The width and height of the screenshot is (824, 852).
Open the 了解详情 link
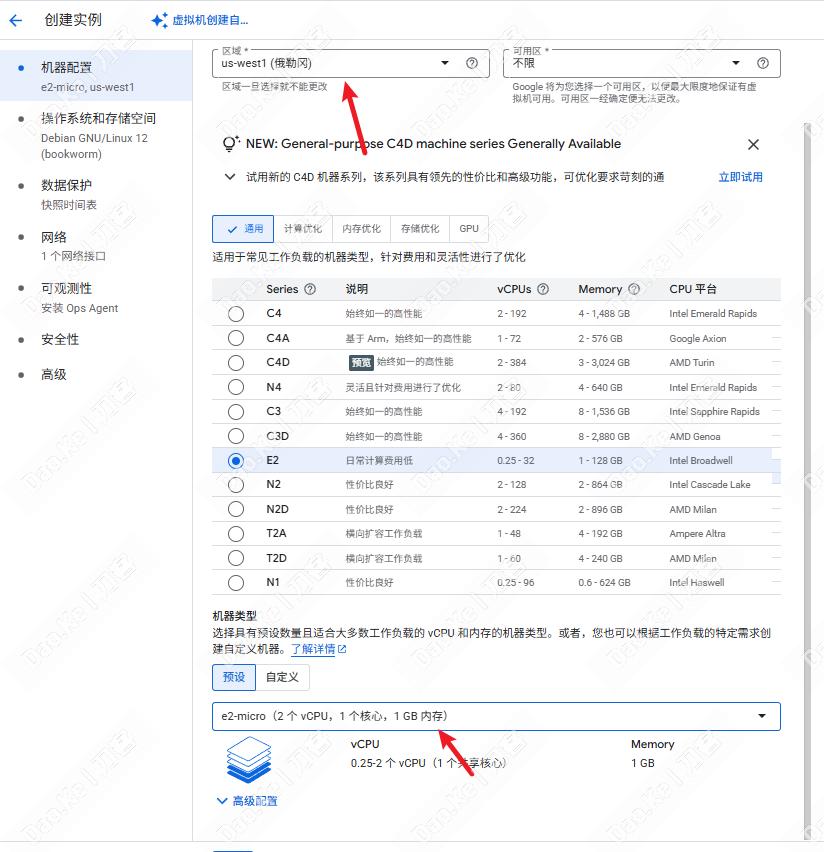click(313, 649)
